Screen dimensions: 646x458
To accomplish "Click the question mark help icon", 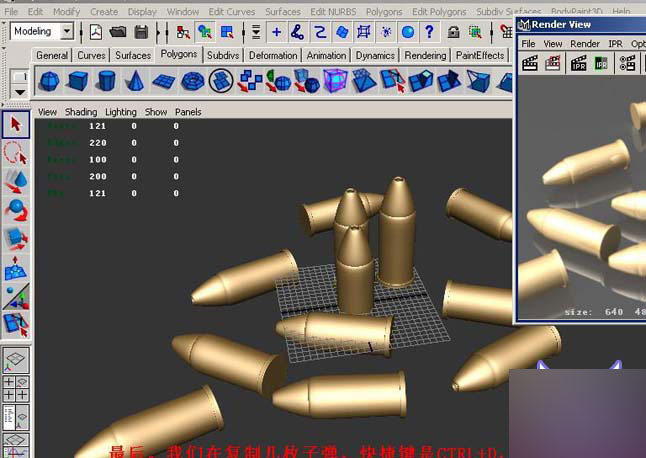I will coord(429,32).
